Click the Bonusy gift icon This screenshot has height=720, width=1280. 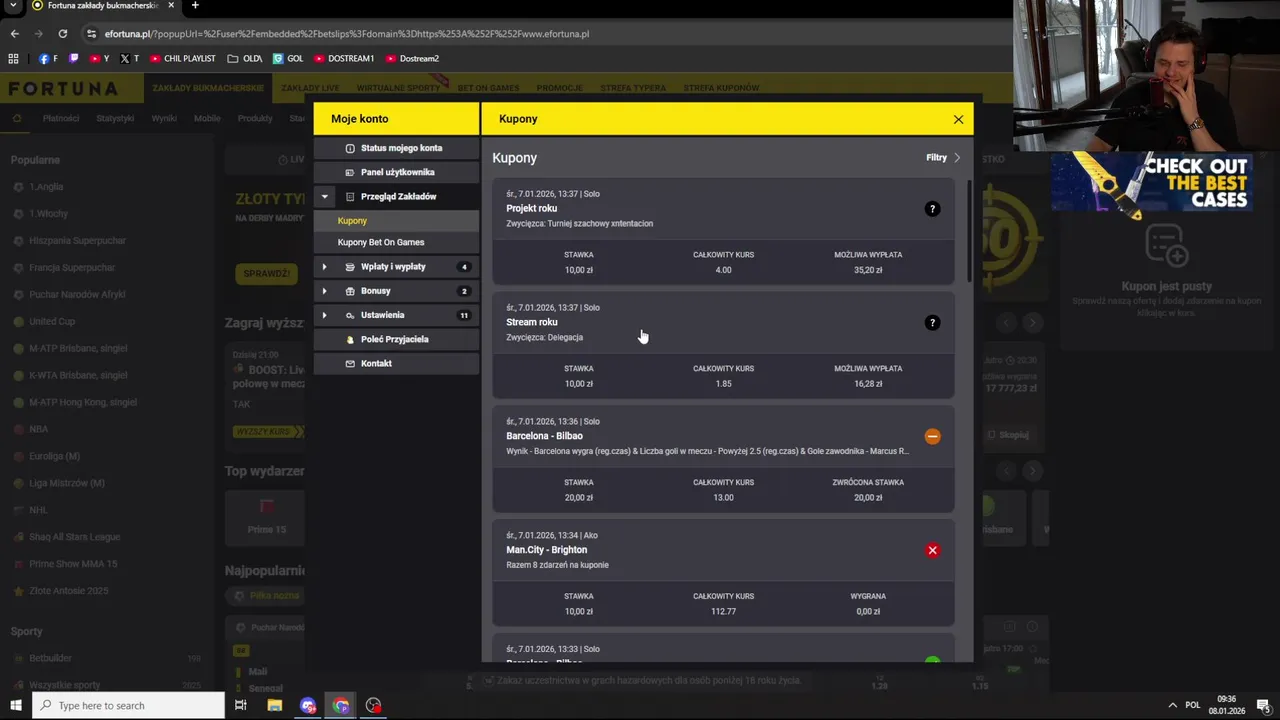tap(350, 291)
